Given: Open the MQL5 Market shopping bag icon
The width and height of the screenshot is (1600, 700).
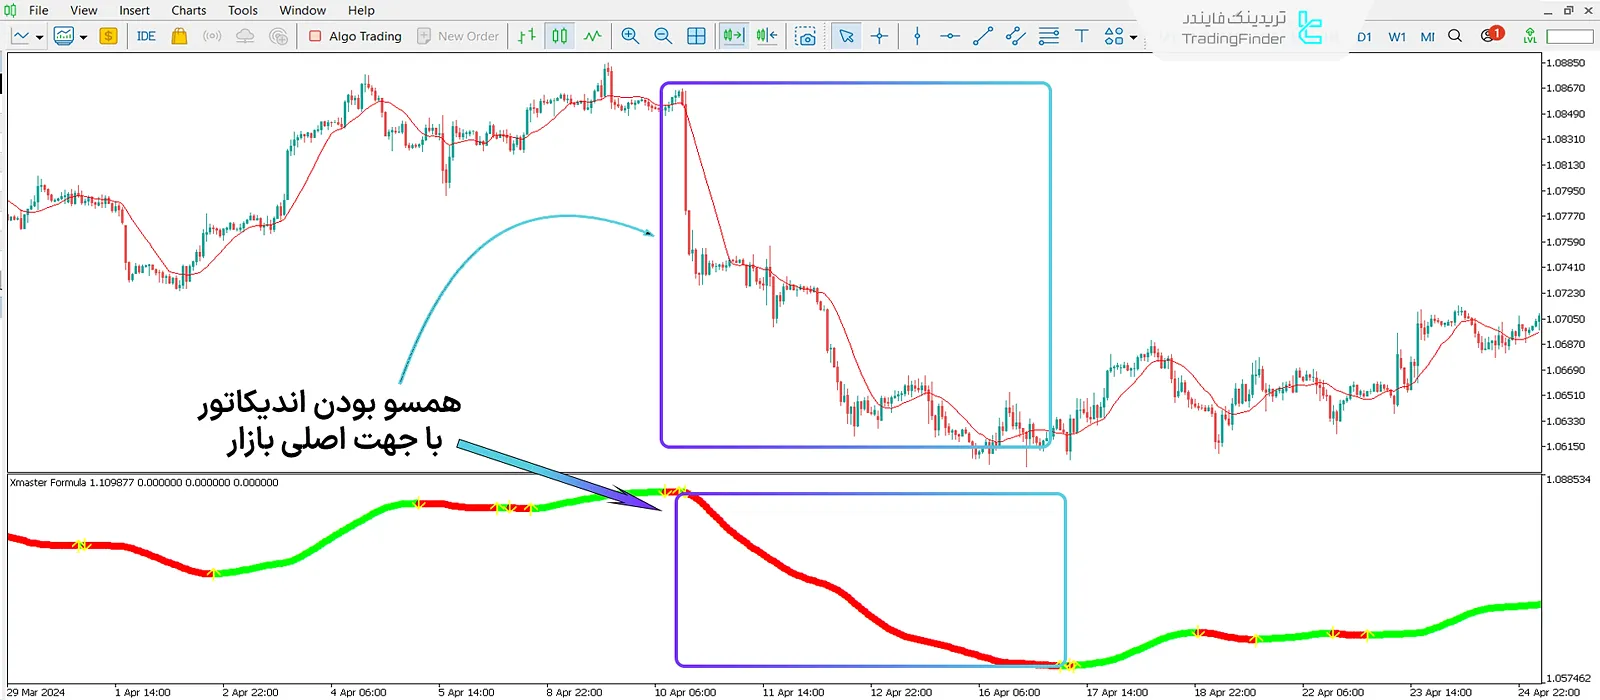Looking at the screenshot, I should pos(179,36).
